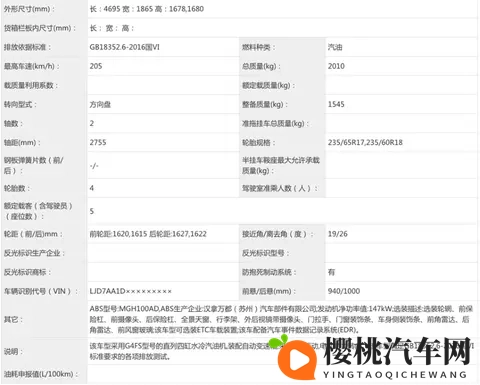Click the label 前悬/后悬(mm)
The image size is (480, 385).
pyautogui.click(x=269, y=292)
